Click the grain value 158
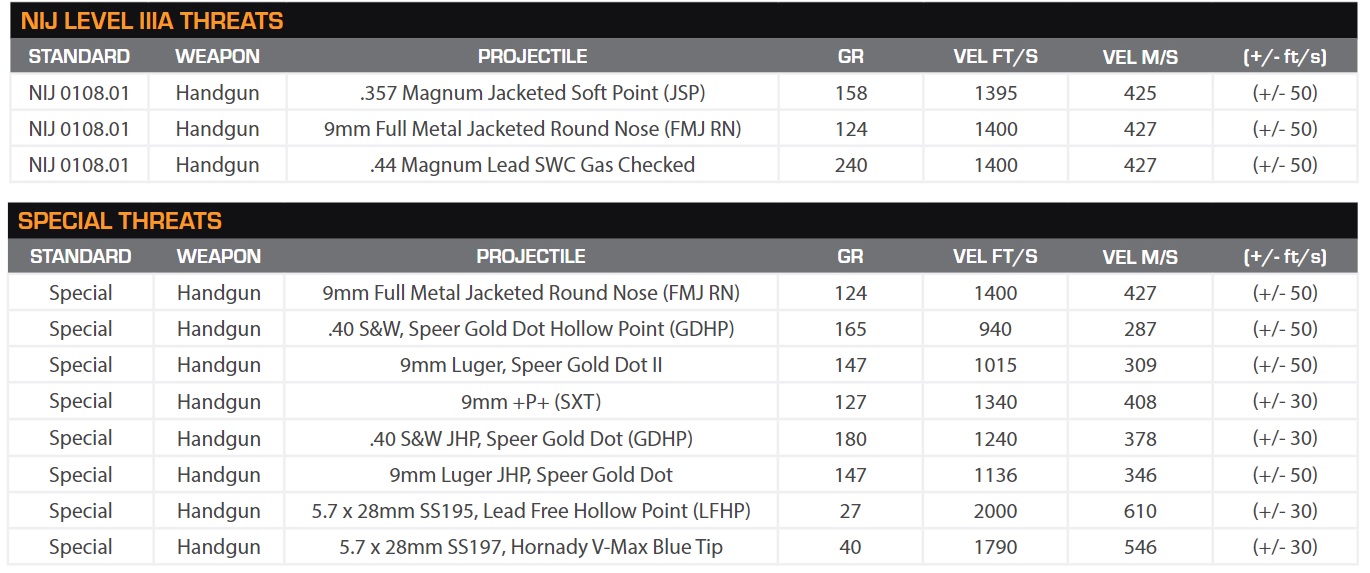The width and height of the screenshot is (1370, 573). coord(851,93)
